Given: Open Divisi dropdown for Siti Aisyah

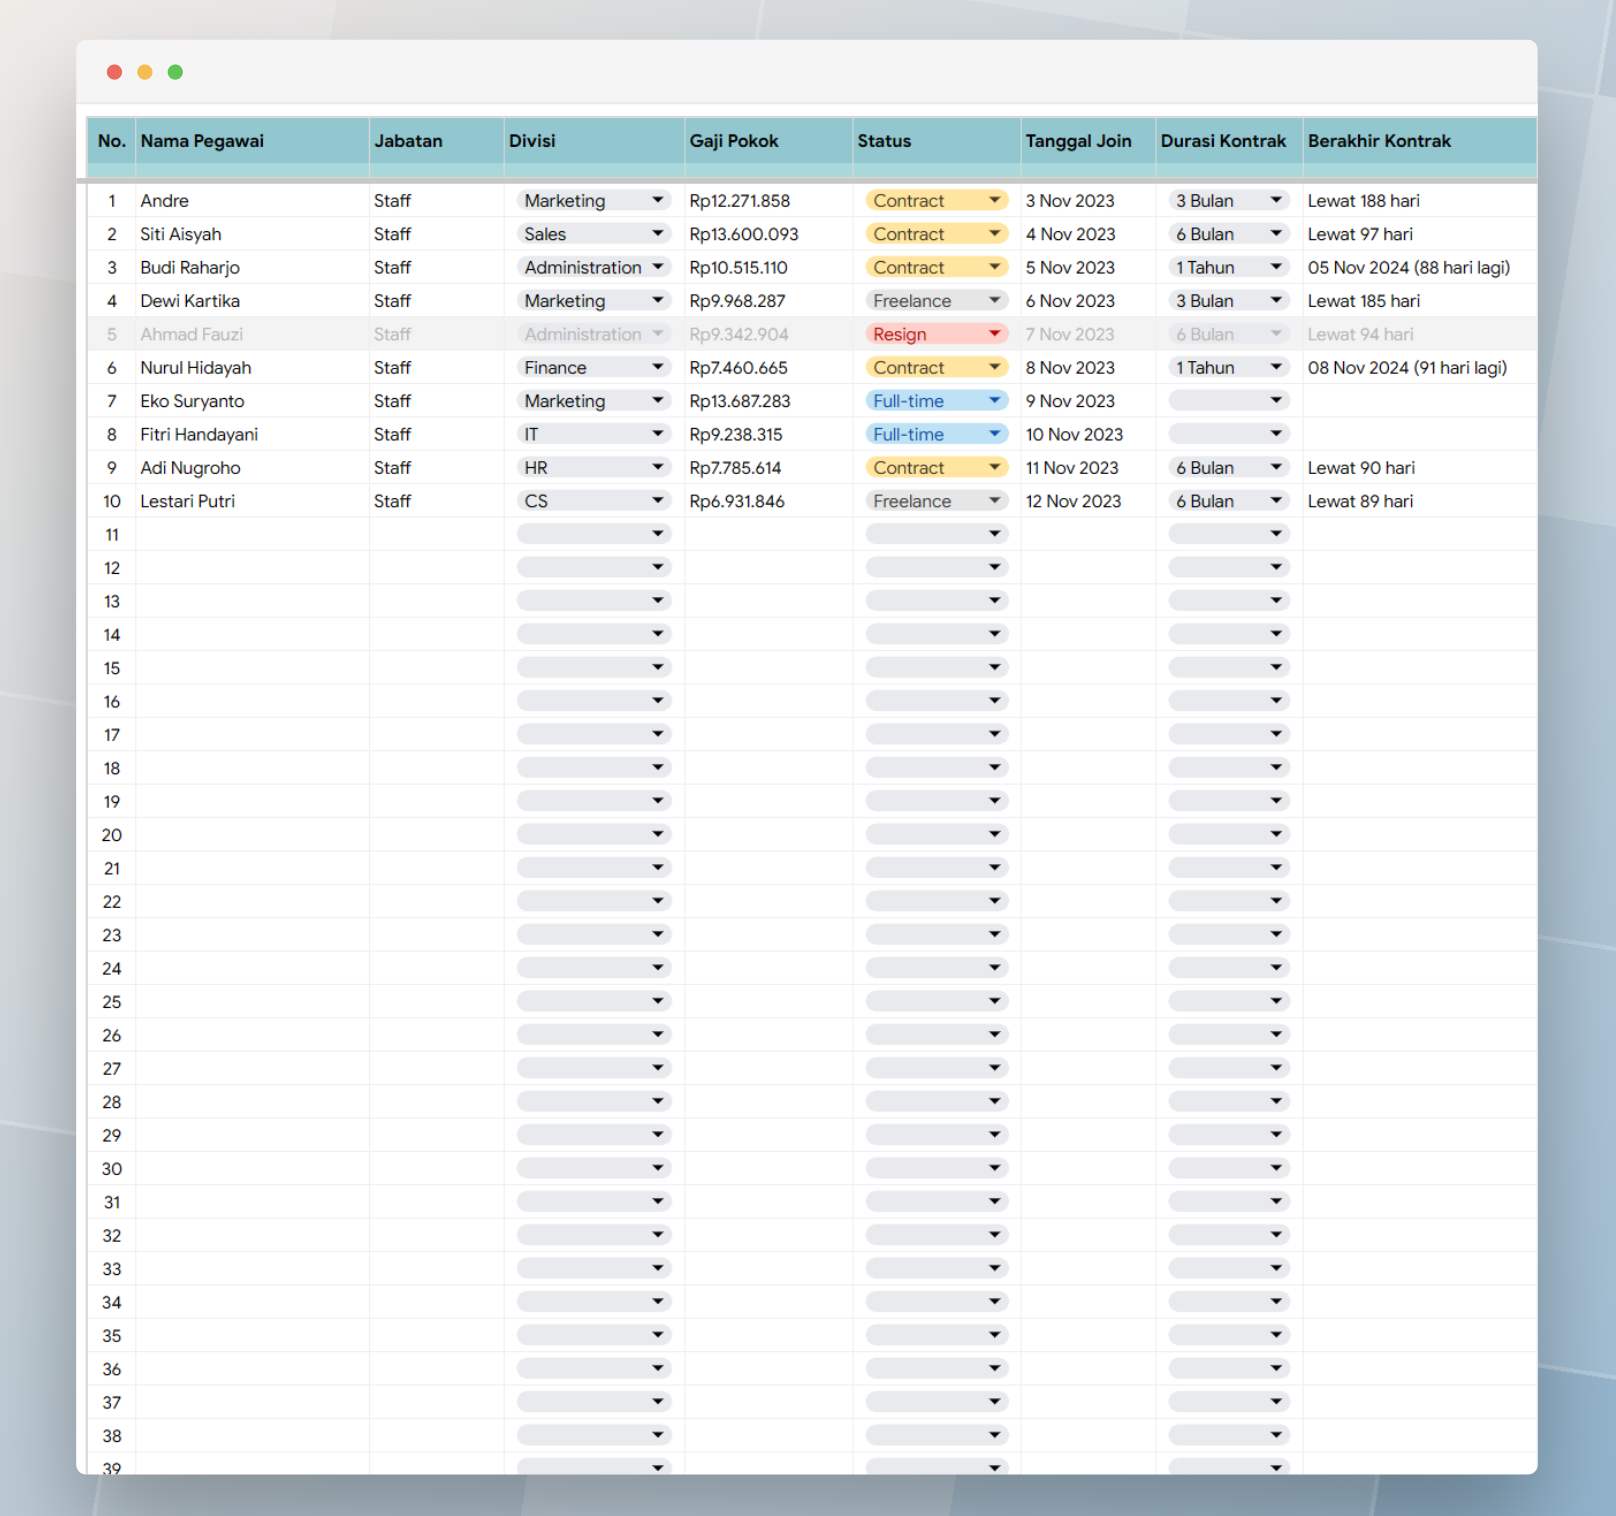Looking at the screenshot, I should click(x=593, y=234).
